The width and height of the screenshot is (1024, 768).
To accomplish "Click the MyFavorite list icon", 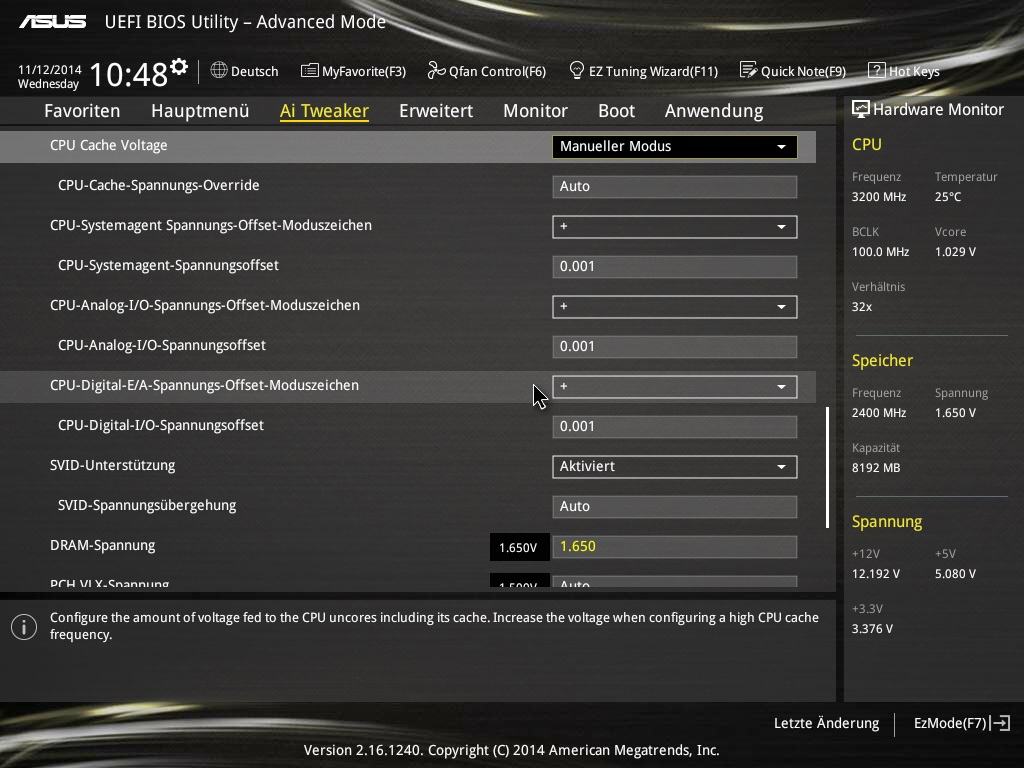I will (309, 70).
